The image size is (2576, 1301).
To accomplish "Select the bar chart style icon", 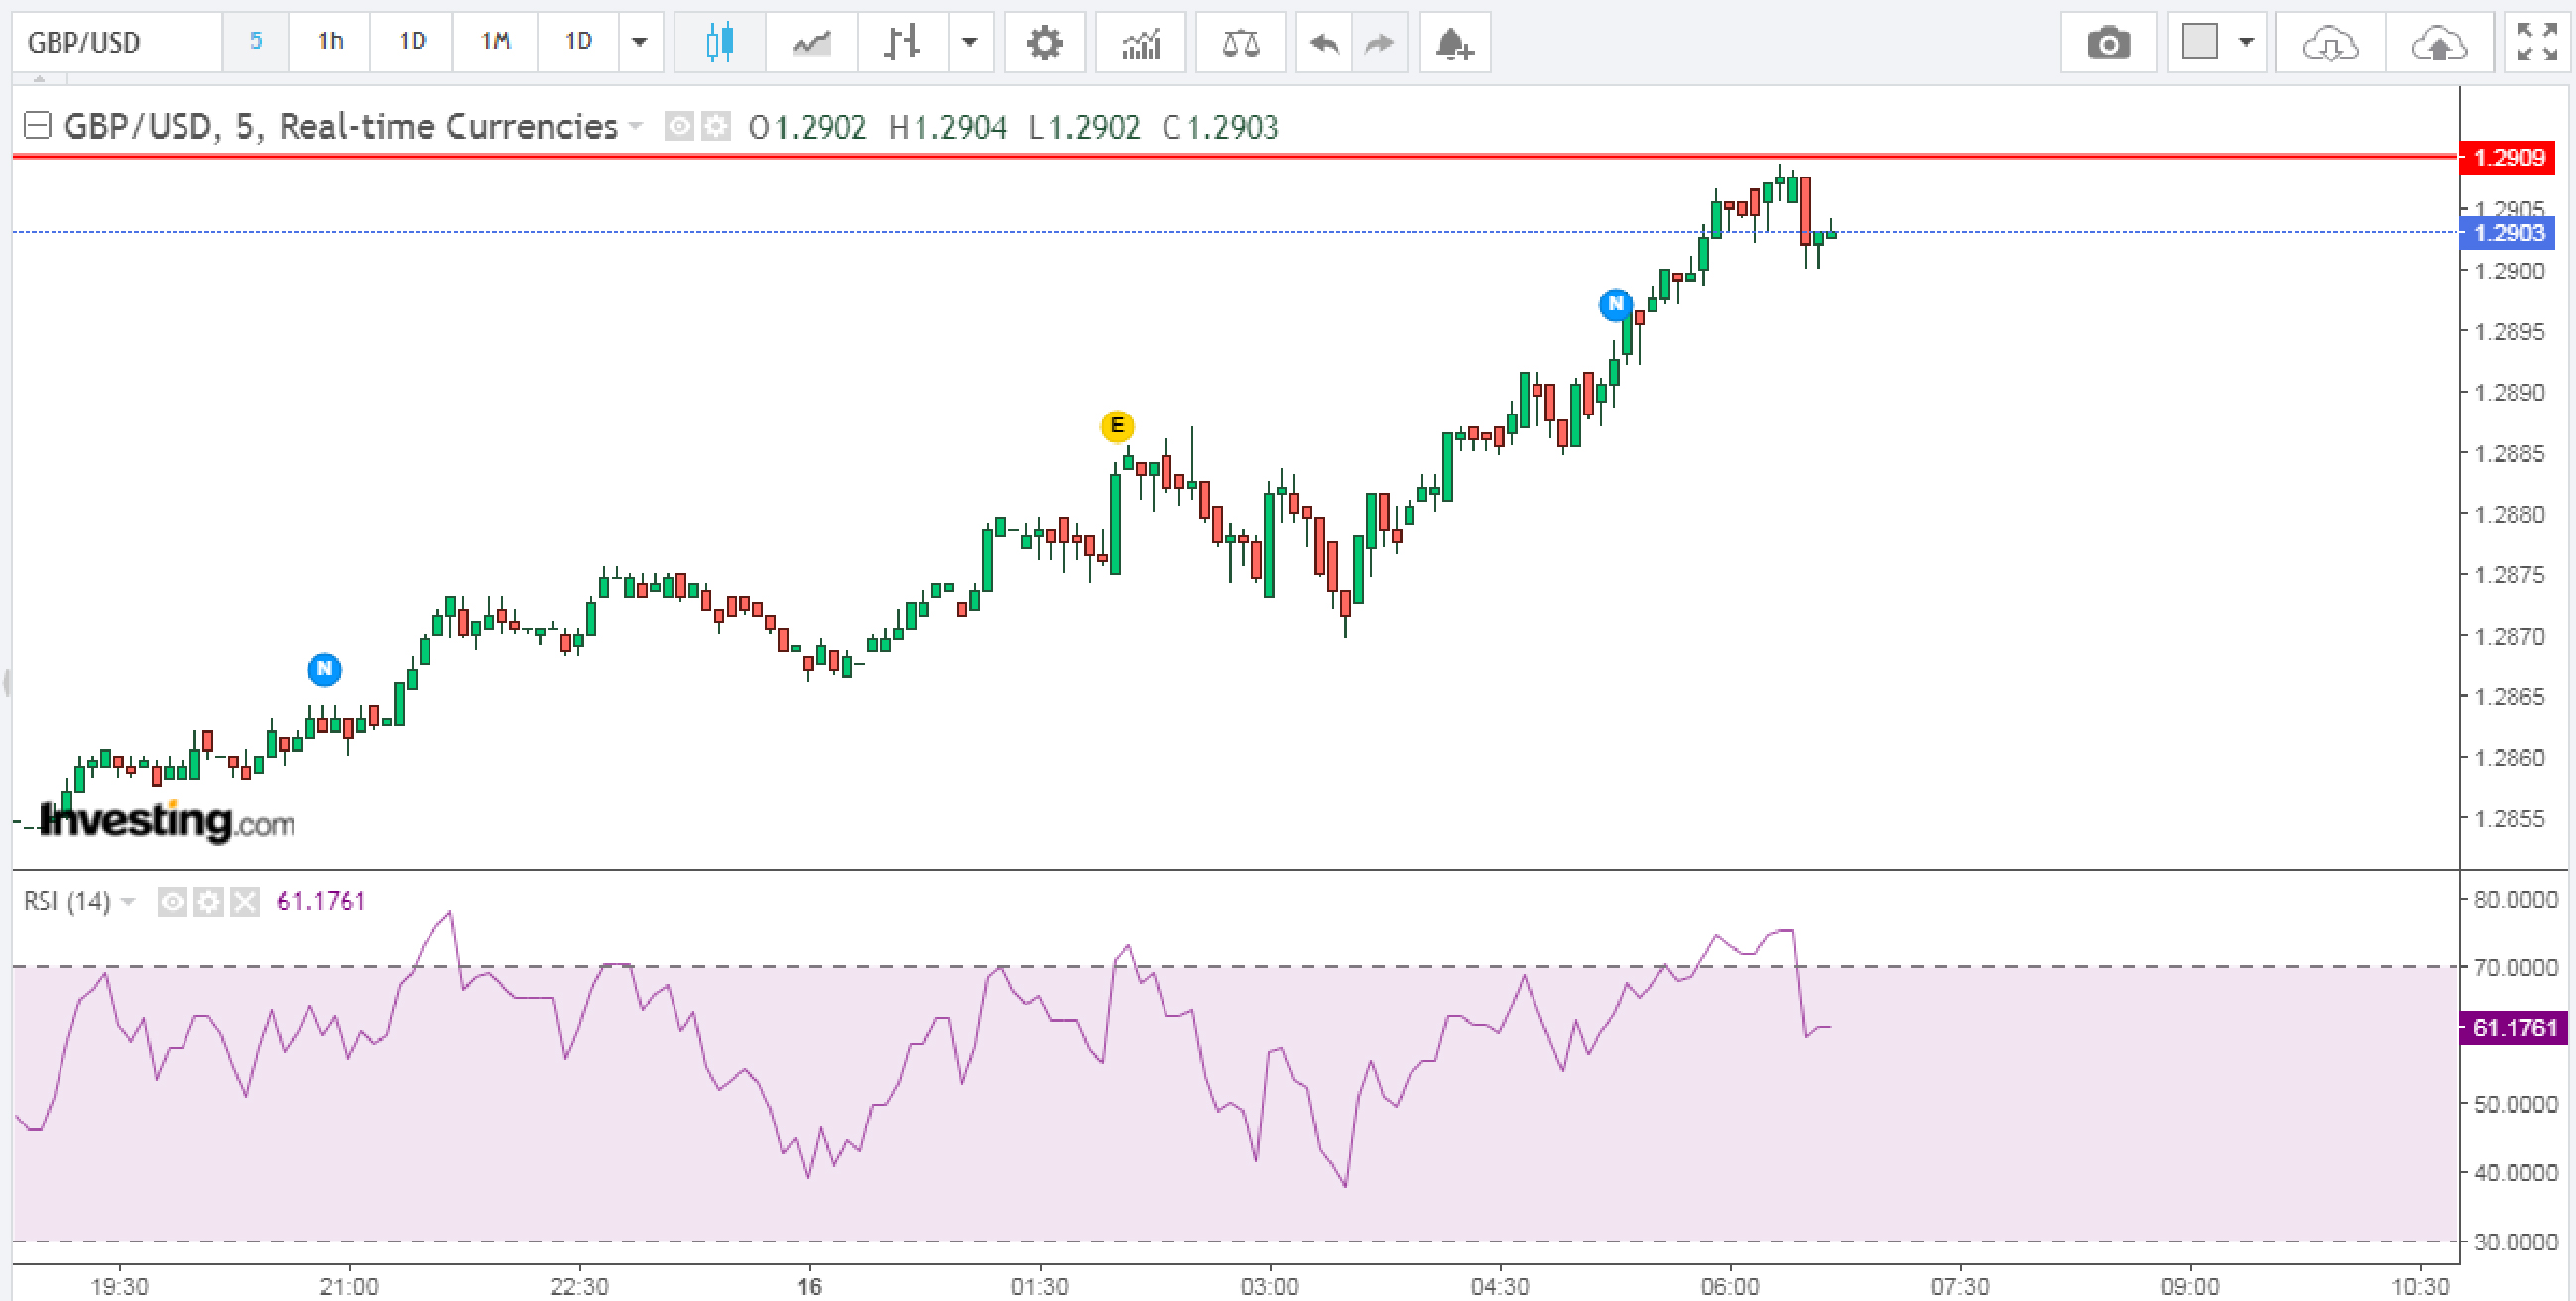I will [x=902, y=42].
